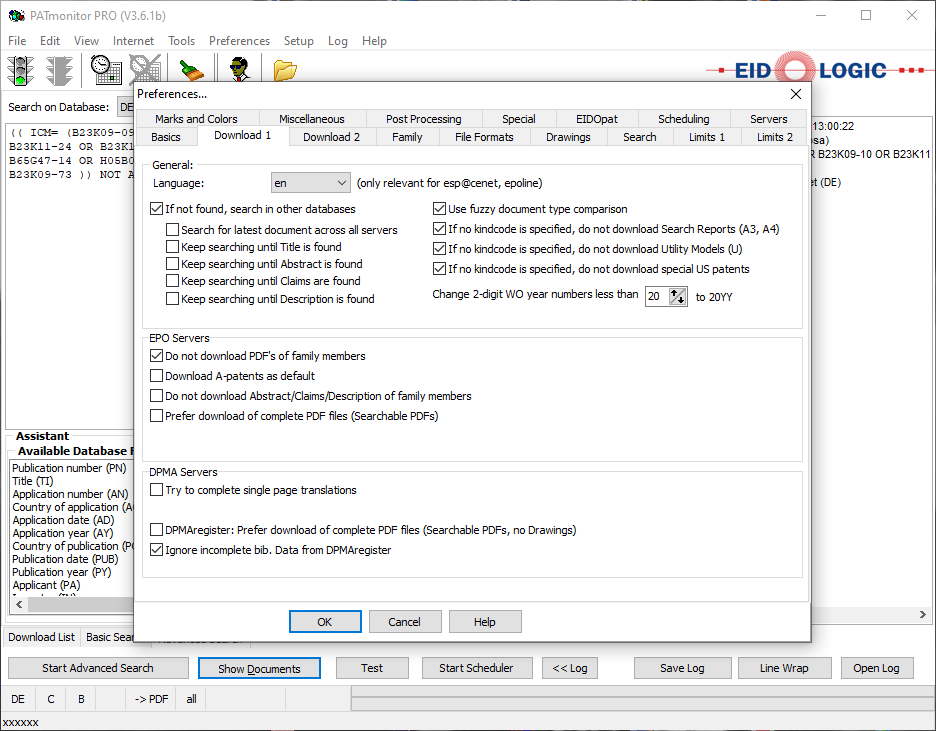Image resolution: width=936 pixels, height=731 pixels.
Task: Open the Setup menu
Action: (298, 41)
